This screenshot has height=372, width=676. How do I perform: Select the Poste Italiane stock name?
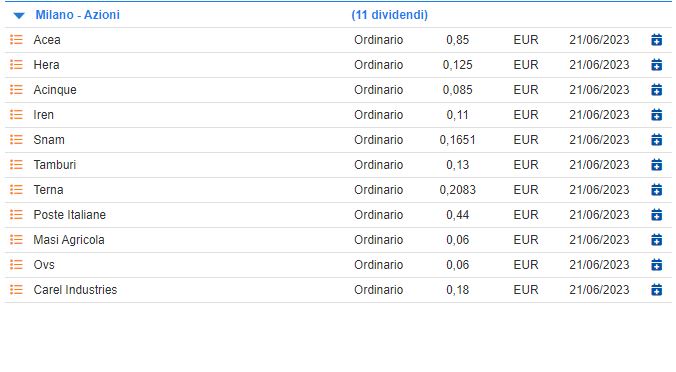pyautogui.click(x=69, y=215)
